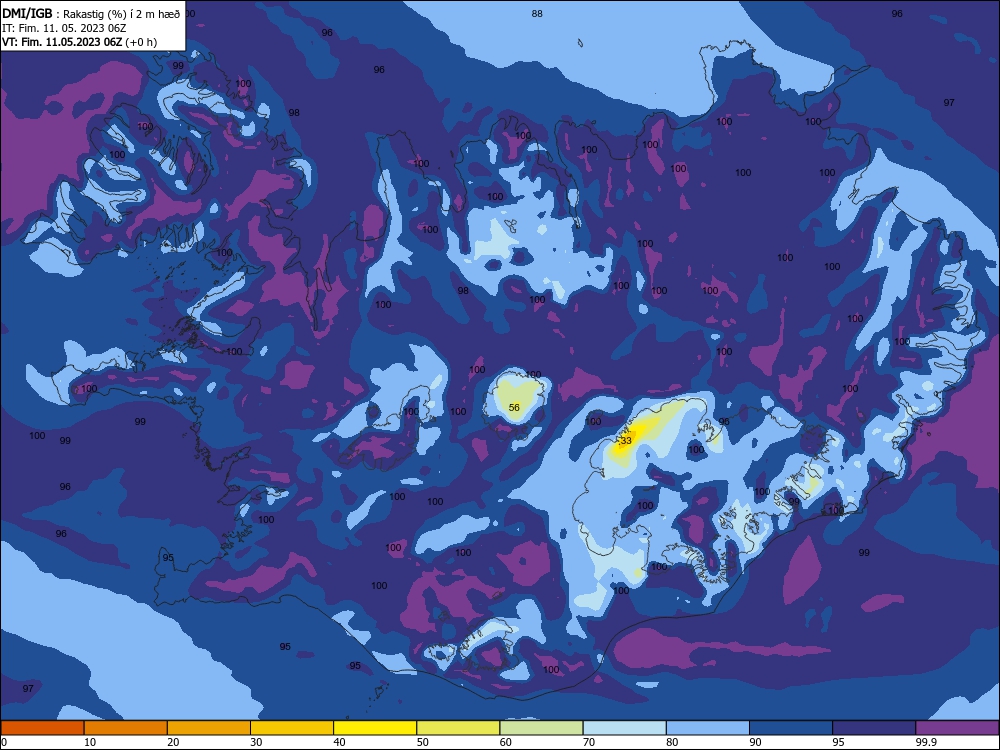Select the dark indigo 95–99.9 legend swatch
Screen dimensions: 1000x750
click(x=874, y=728)
